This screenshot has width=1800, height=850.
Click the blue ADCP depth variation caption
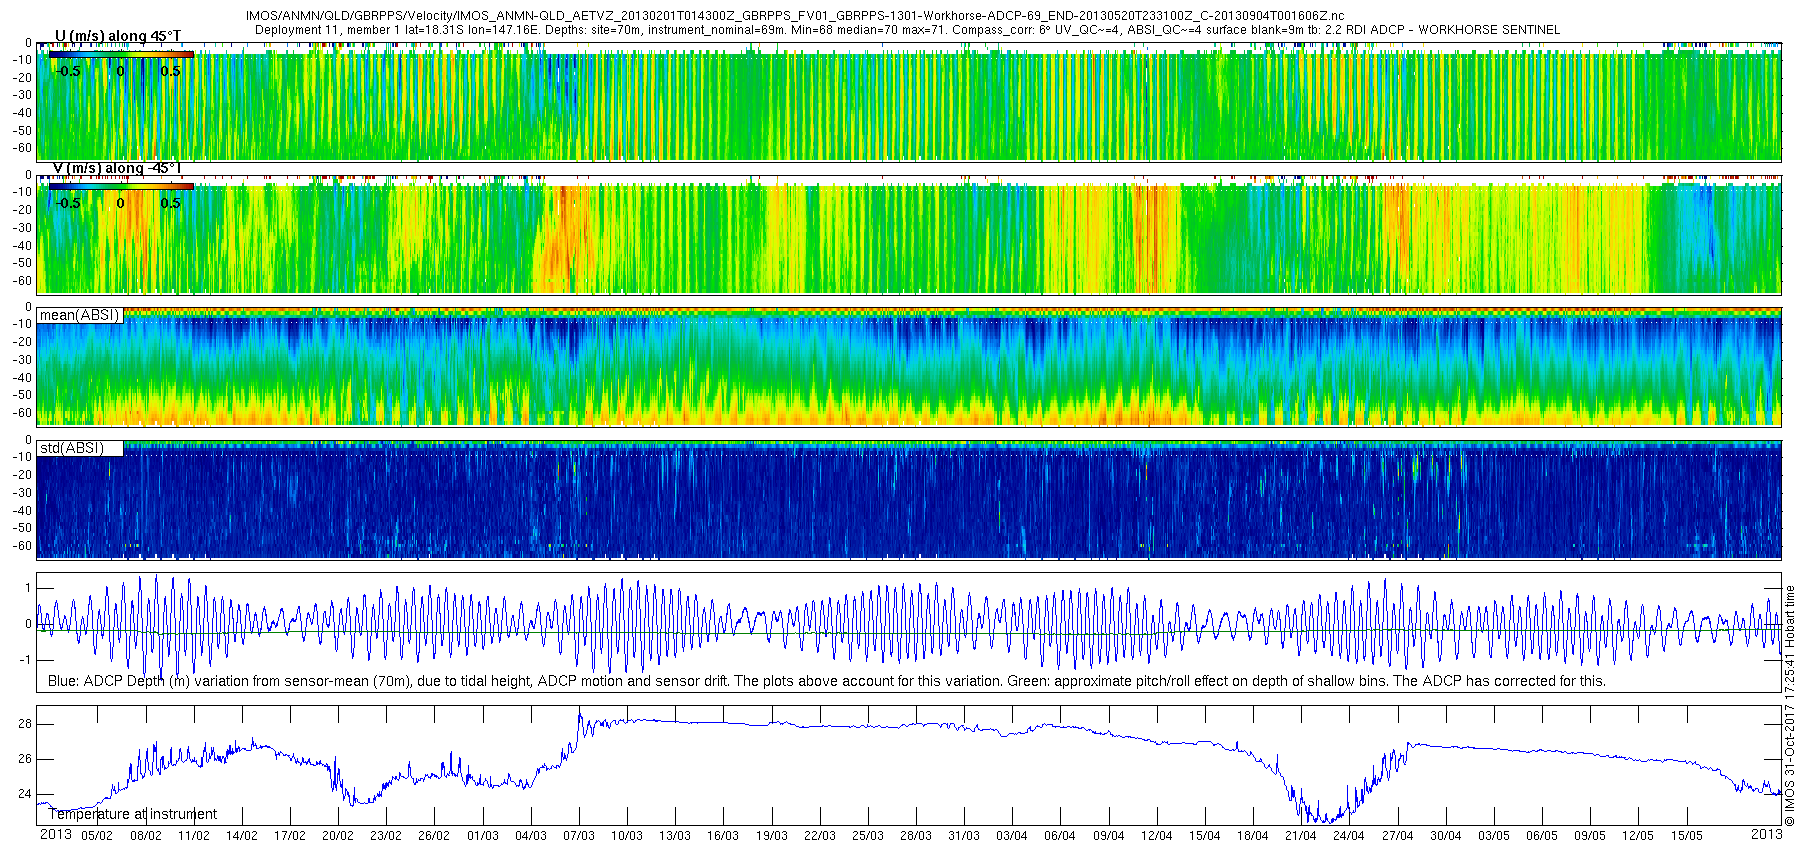pos(826,681)
